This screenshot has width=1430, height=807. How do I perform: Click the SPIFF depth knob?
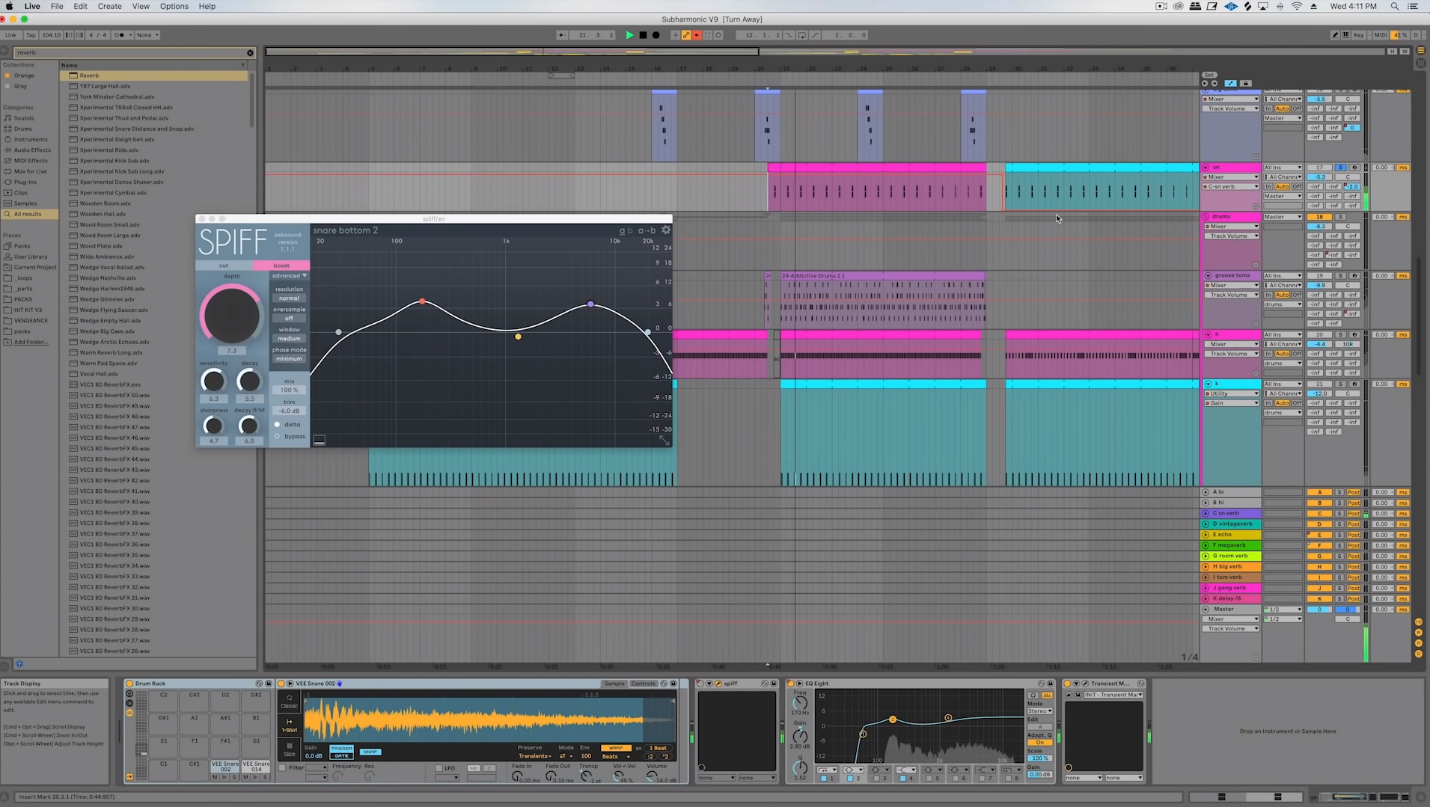tap(231, 314)
